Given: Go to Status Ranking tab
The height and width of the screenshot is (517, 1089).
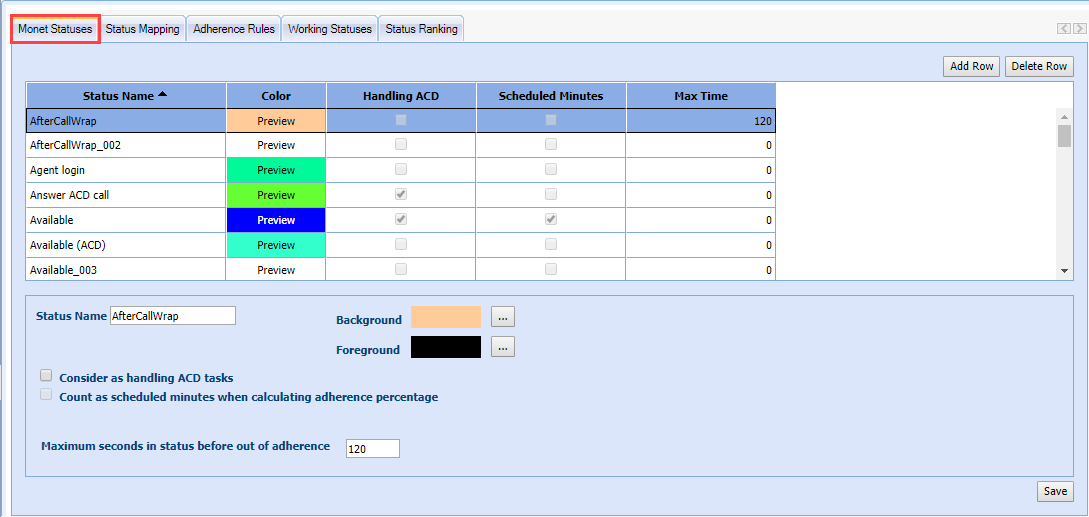Looking at the screenshot, I should coord(421,29).
